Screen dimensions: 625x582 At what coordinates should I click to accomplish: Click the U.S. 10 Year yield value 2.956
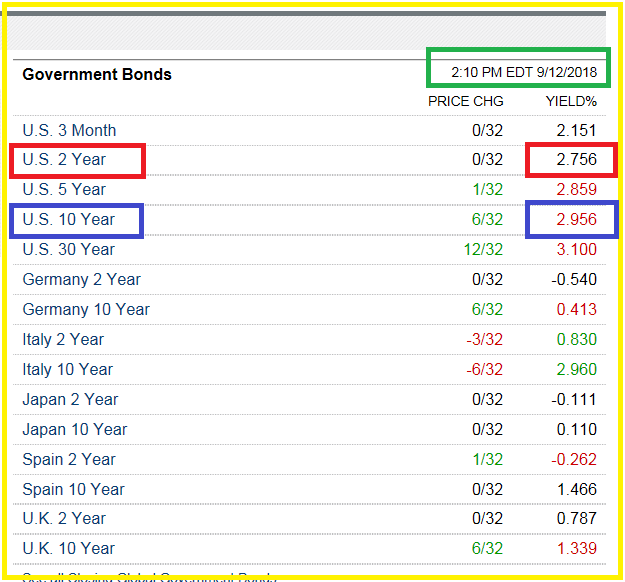576,219
